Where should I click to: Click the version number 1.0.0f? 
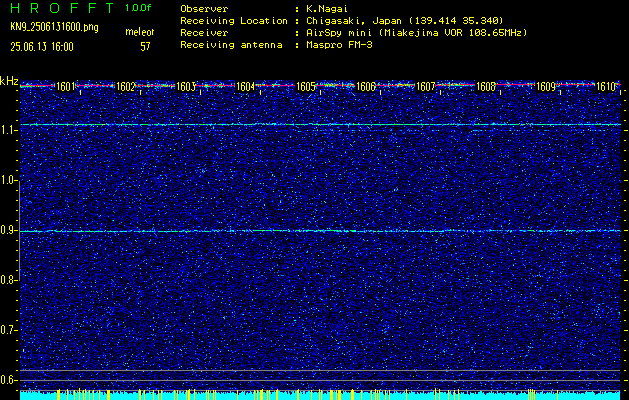click(x=138, y=8)
